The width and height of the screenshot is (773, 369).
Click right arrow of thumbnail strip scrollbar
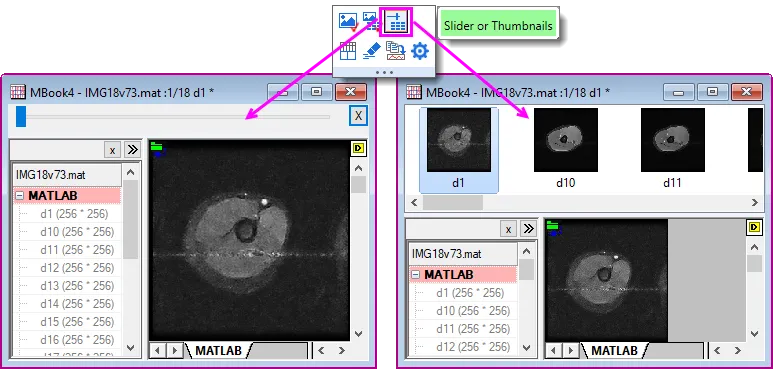[754, 202]
